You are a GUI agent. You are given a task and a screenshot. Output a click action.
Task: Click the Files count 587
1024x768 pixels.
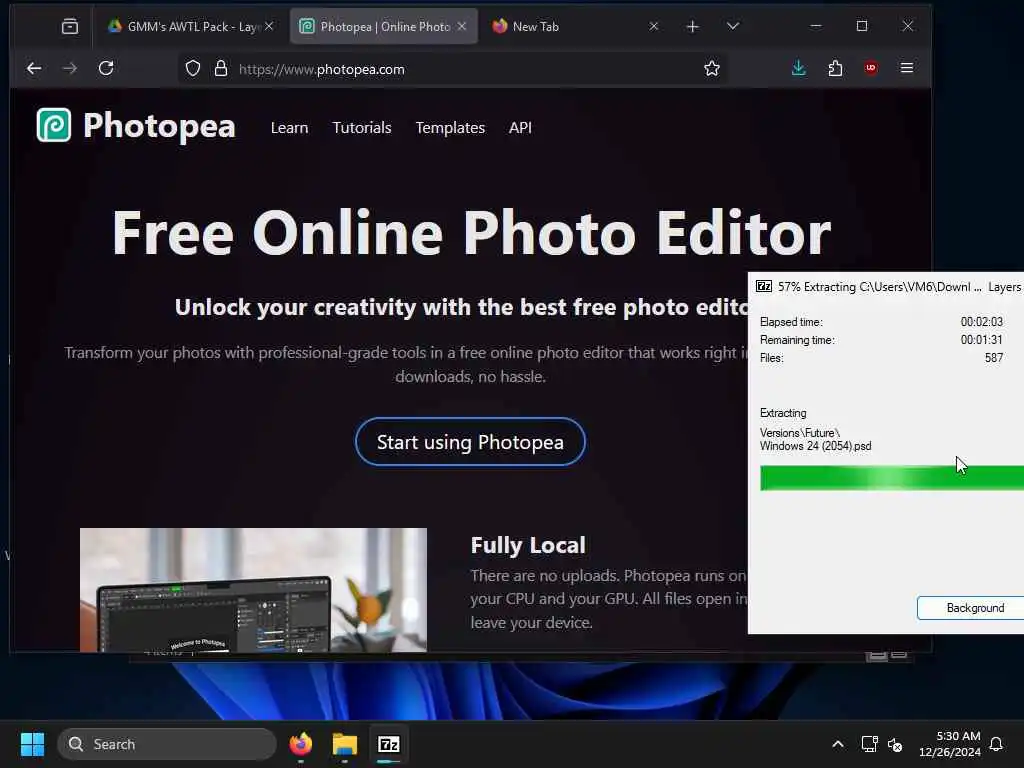point(994,357)
